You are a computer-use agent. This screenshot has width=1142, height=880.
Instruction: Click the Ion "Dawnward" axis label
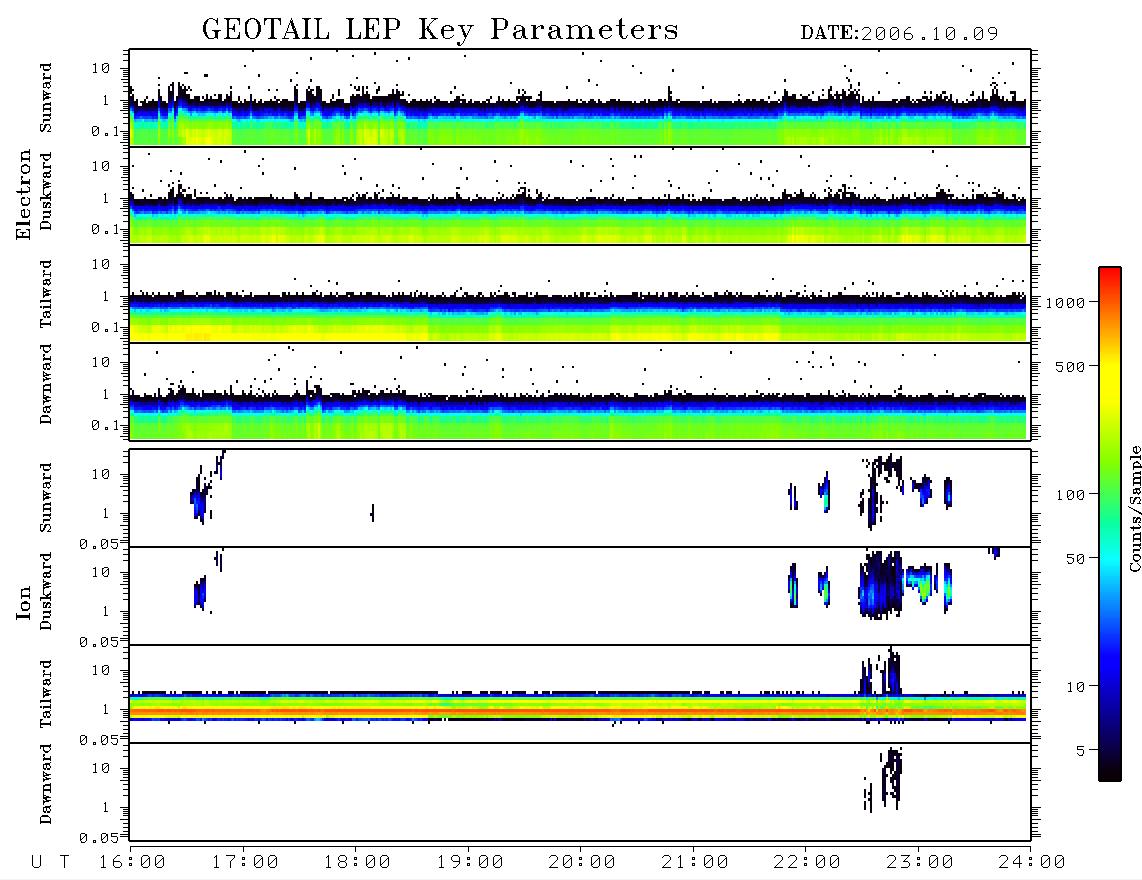click(x=46, y=784)
